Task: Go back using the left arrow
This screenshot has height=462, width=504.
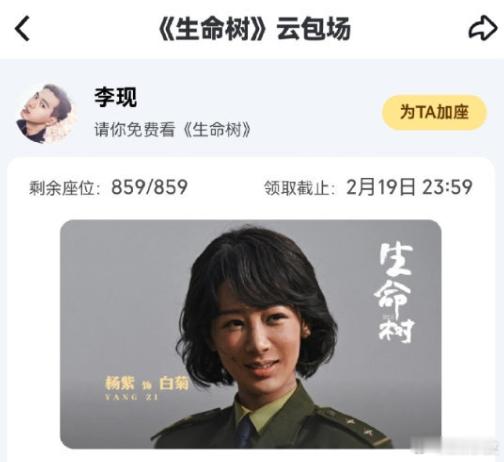Action: coord(23,28)
